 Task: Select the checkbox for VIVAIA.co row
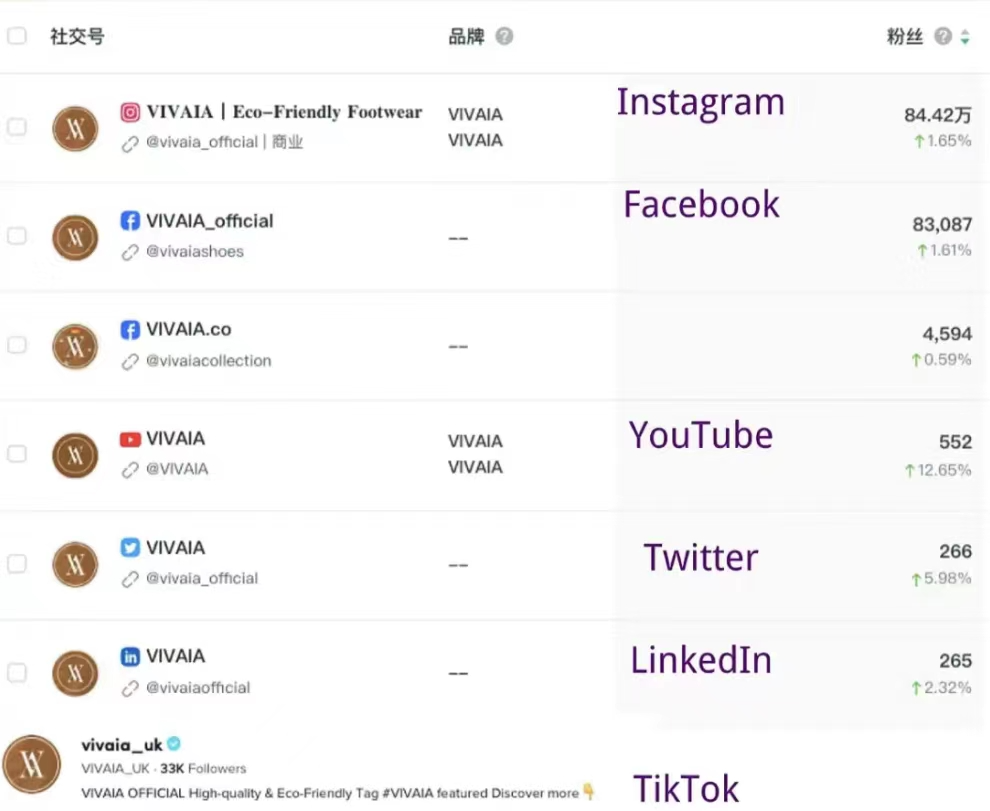coord(17,345)
